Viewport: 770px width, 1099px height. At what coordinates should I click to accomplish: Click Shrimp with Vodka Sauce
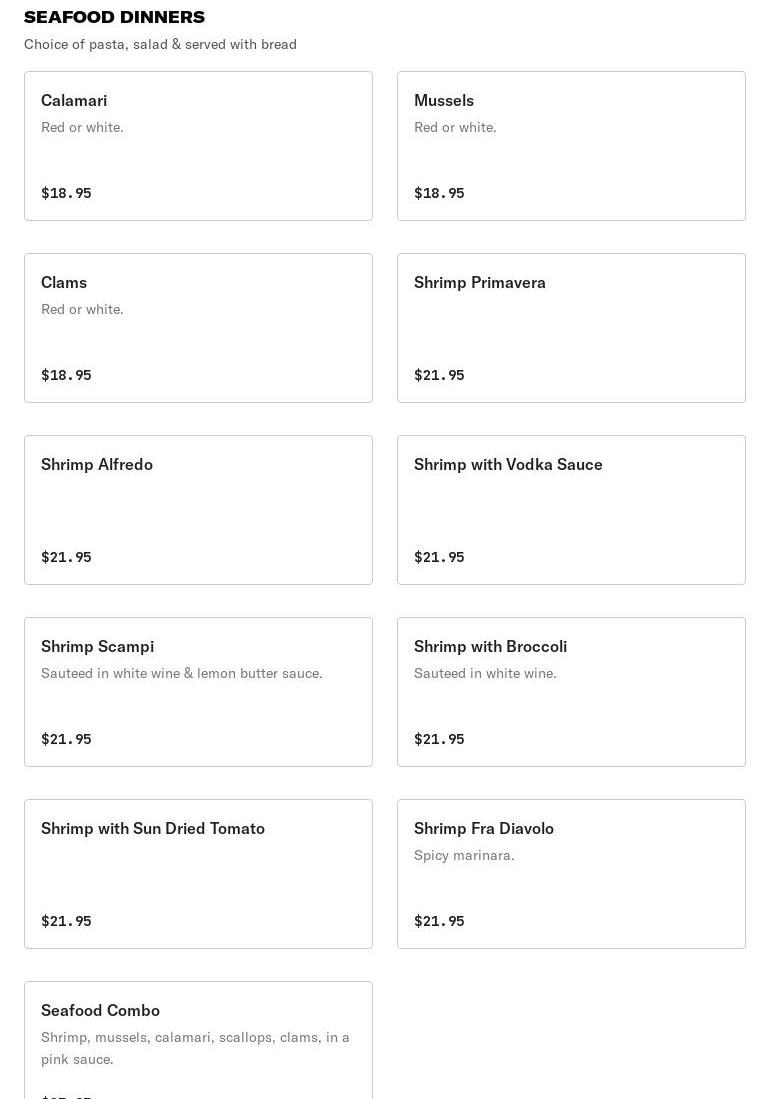click(x=571, y=510)
